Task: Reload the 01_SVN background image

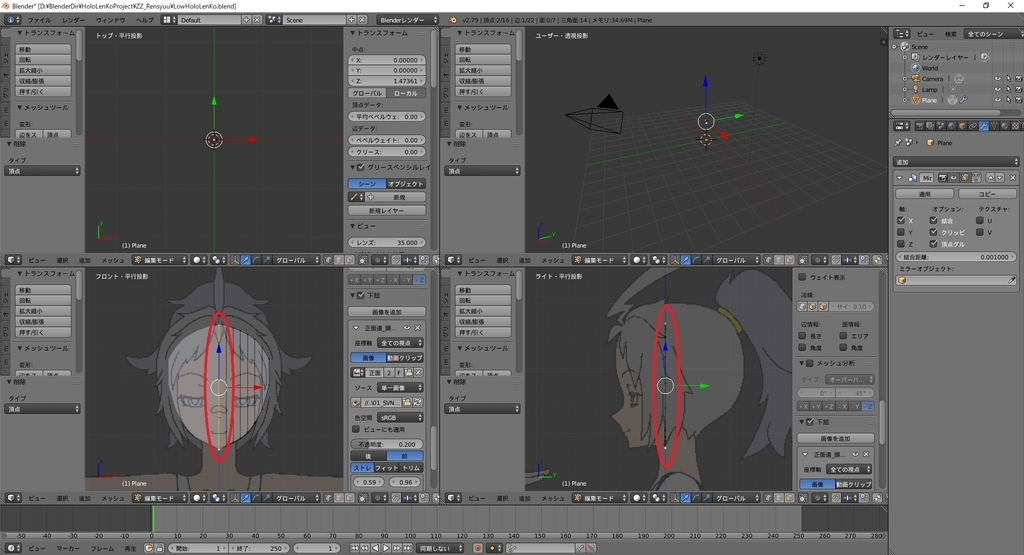Action: [417, 402]
